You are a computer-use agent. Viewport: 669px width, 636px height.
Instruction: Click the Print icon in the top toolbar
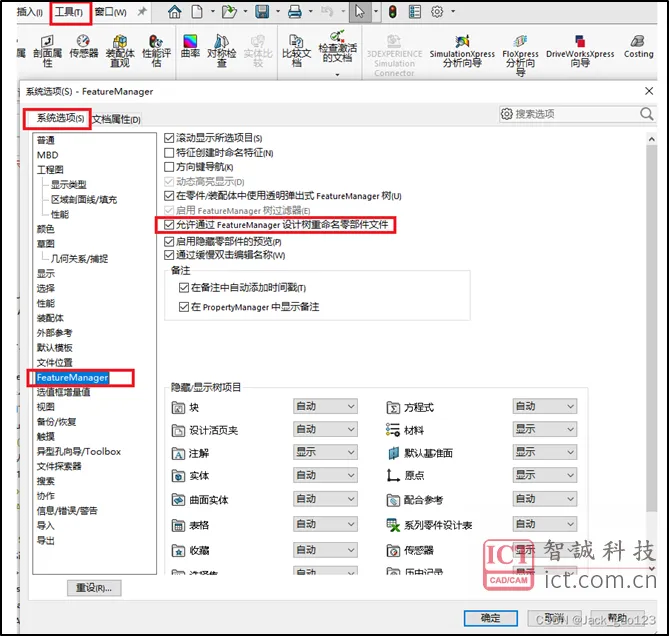(295, 12)
